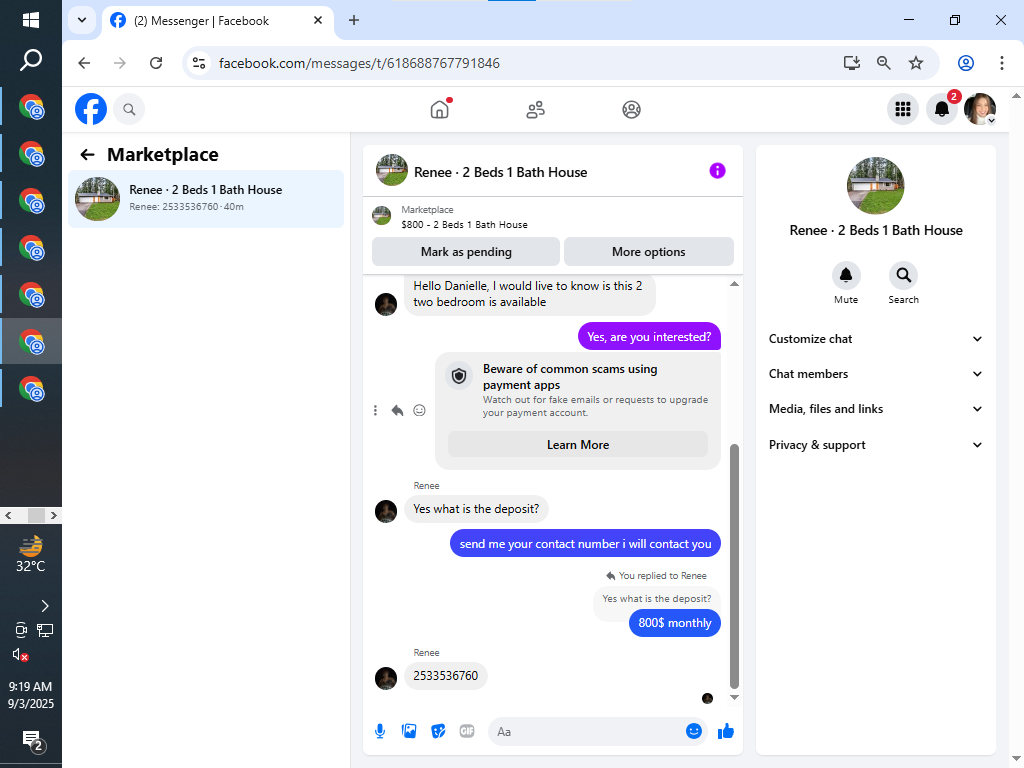The width and height of the screenshot is (1024, 768).
Task: Go back from Marketplace using arrow
Action: click(x=88, y=155)
